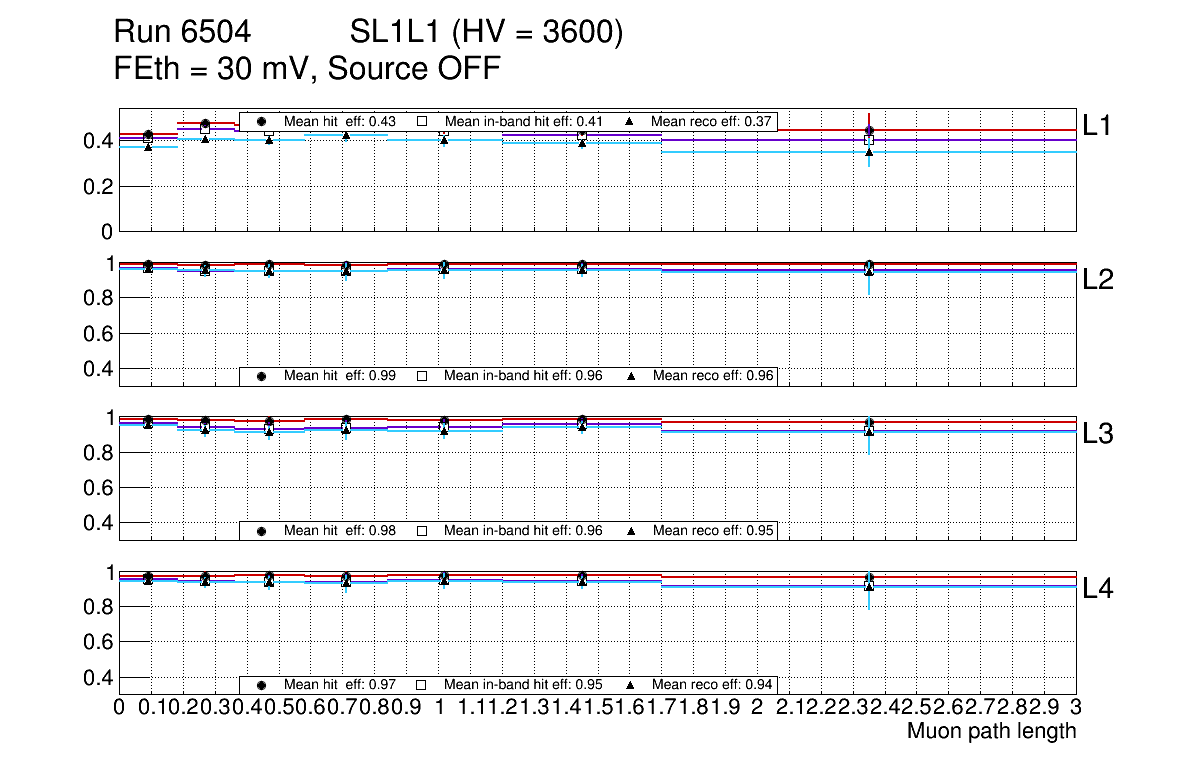Click the open square marker in L1 legend
The image size is (1196, 772).
pos(421,122)
